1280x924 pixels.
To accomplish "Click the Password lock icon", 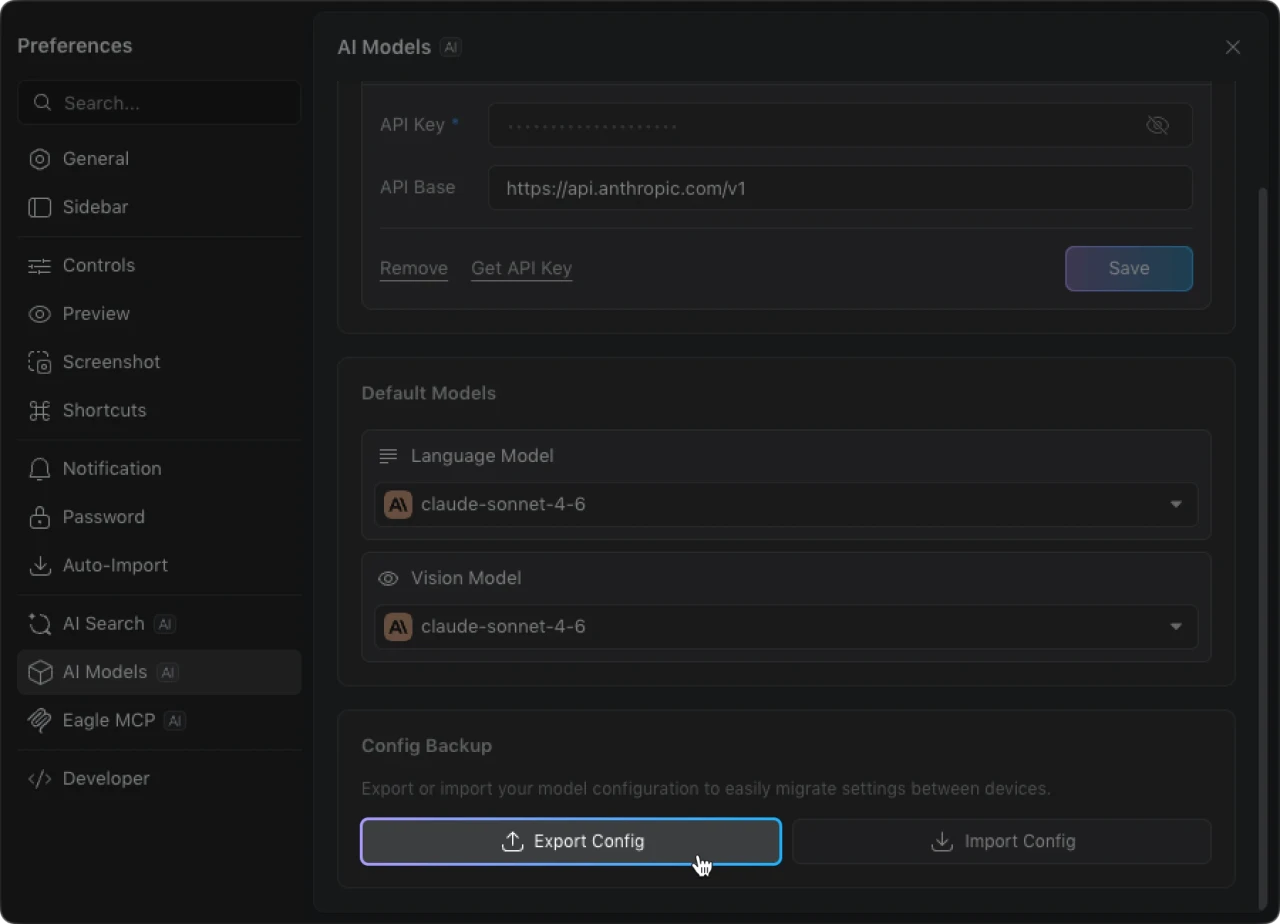I will (40, 517).
